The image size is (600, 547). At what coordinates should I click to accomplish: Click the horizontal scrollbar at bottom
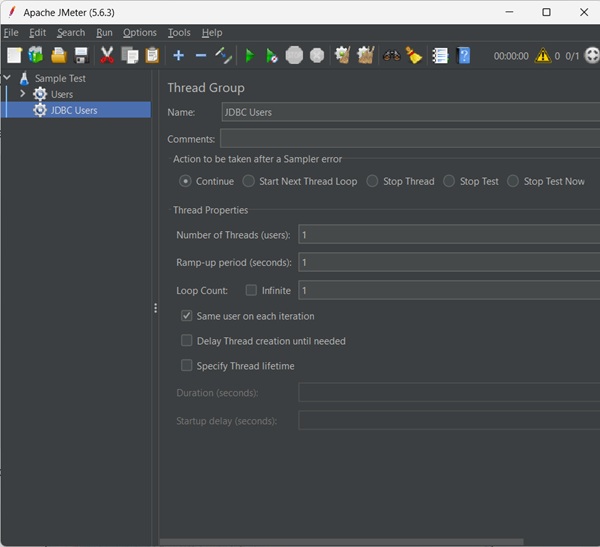(x=341, y=542)
